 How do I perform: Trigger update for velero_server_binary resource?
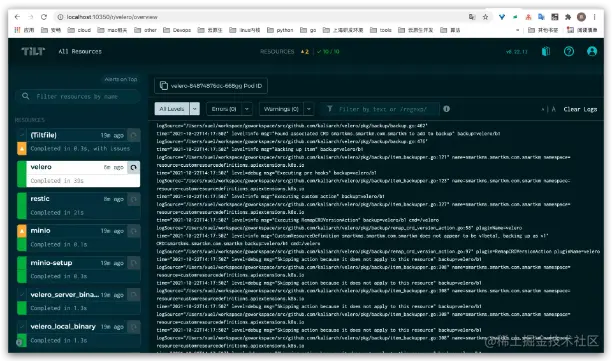pos(133,295)
